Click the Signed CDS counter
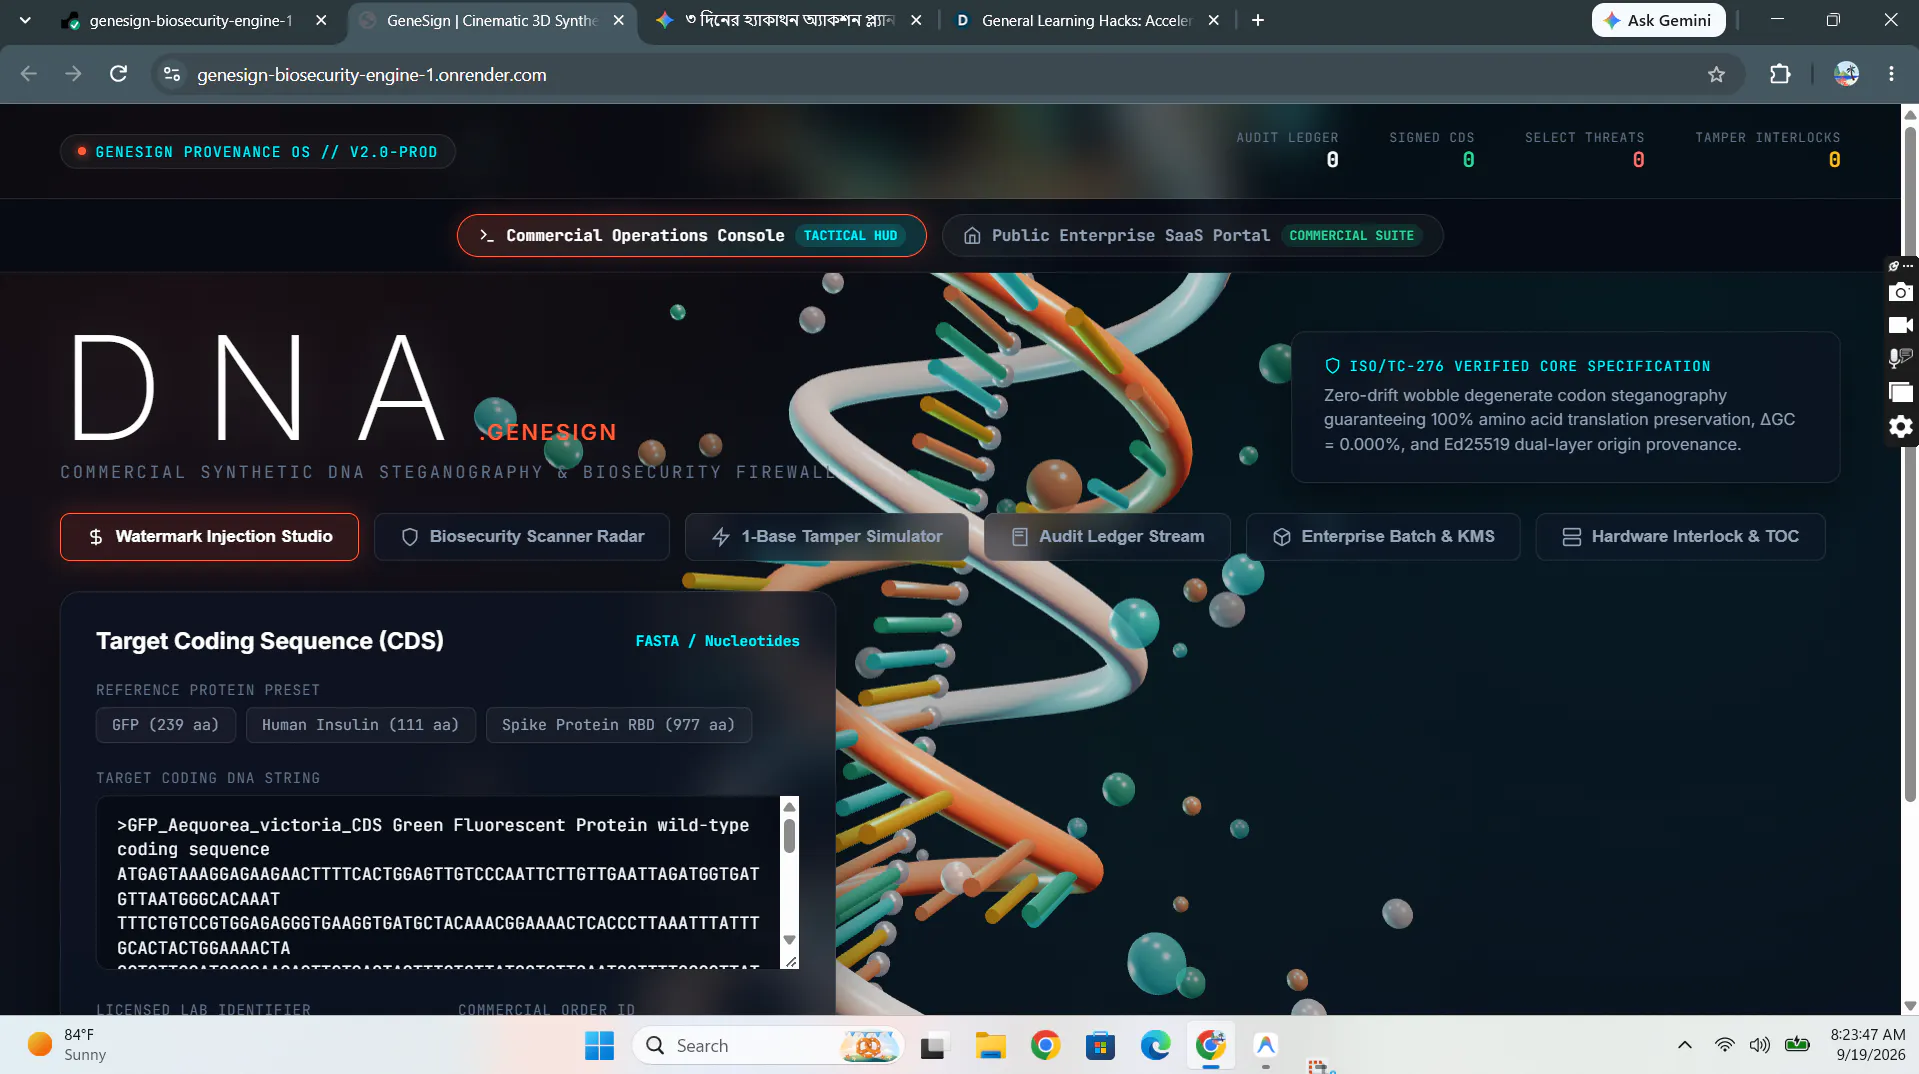 point(1431,150)
